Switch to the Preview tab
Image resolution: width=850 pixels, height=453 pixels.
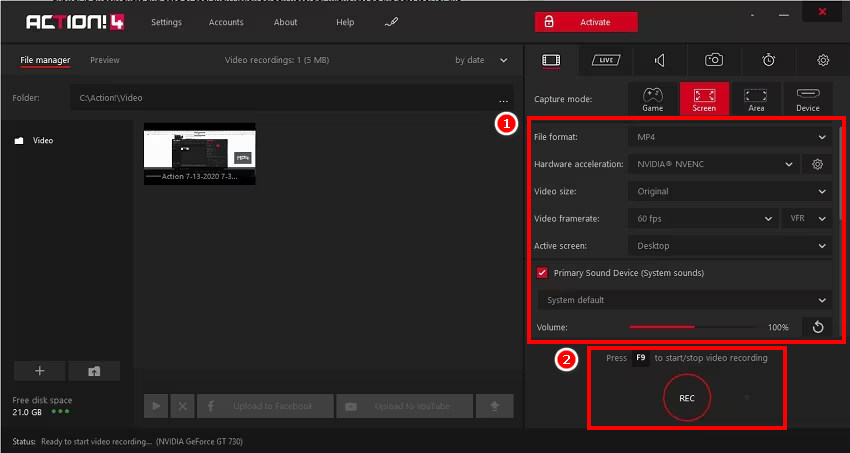click(x=105, y=60)
